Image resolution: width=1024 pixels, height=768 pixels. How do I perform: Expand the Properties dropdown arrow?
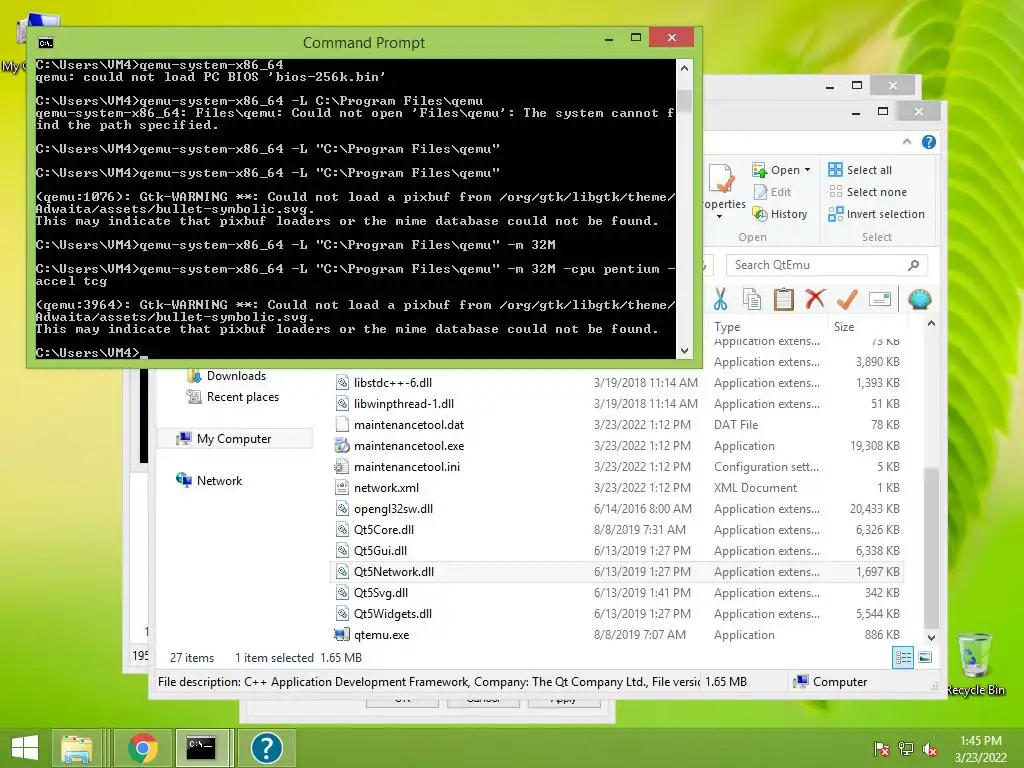coord(719,216)
